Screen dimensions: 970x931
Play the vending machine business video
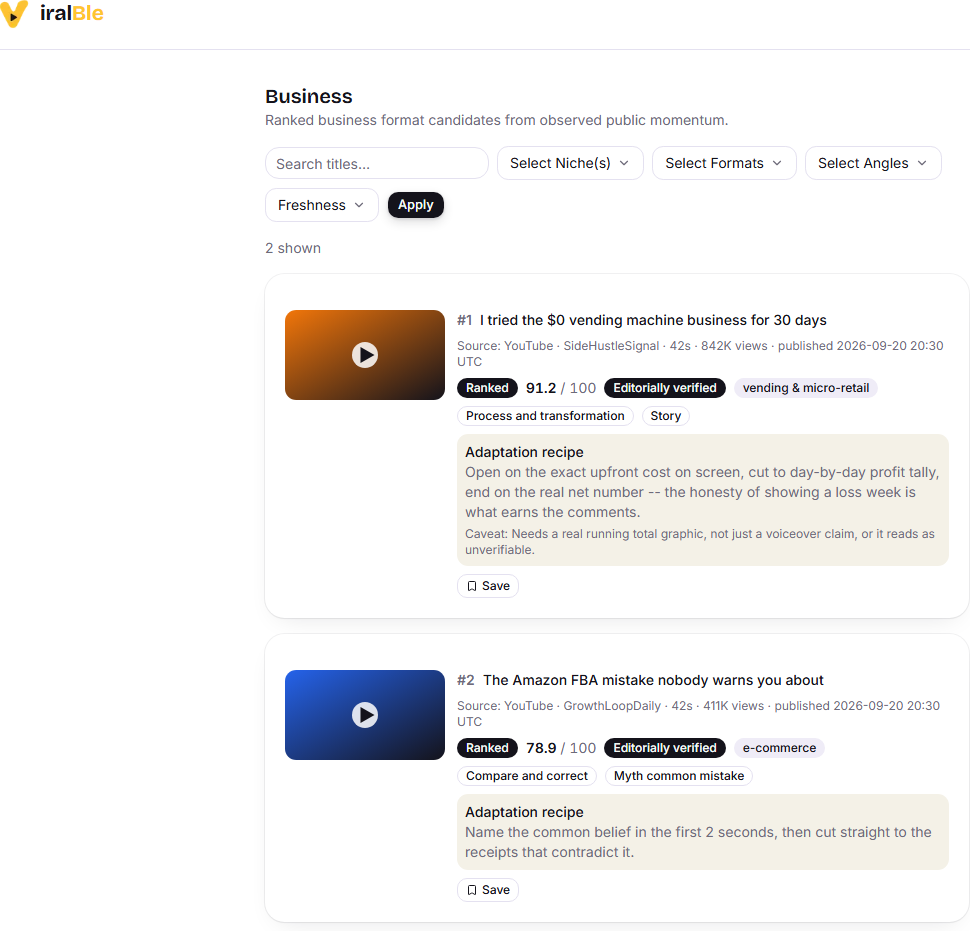pos(364,355)
